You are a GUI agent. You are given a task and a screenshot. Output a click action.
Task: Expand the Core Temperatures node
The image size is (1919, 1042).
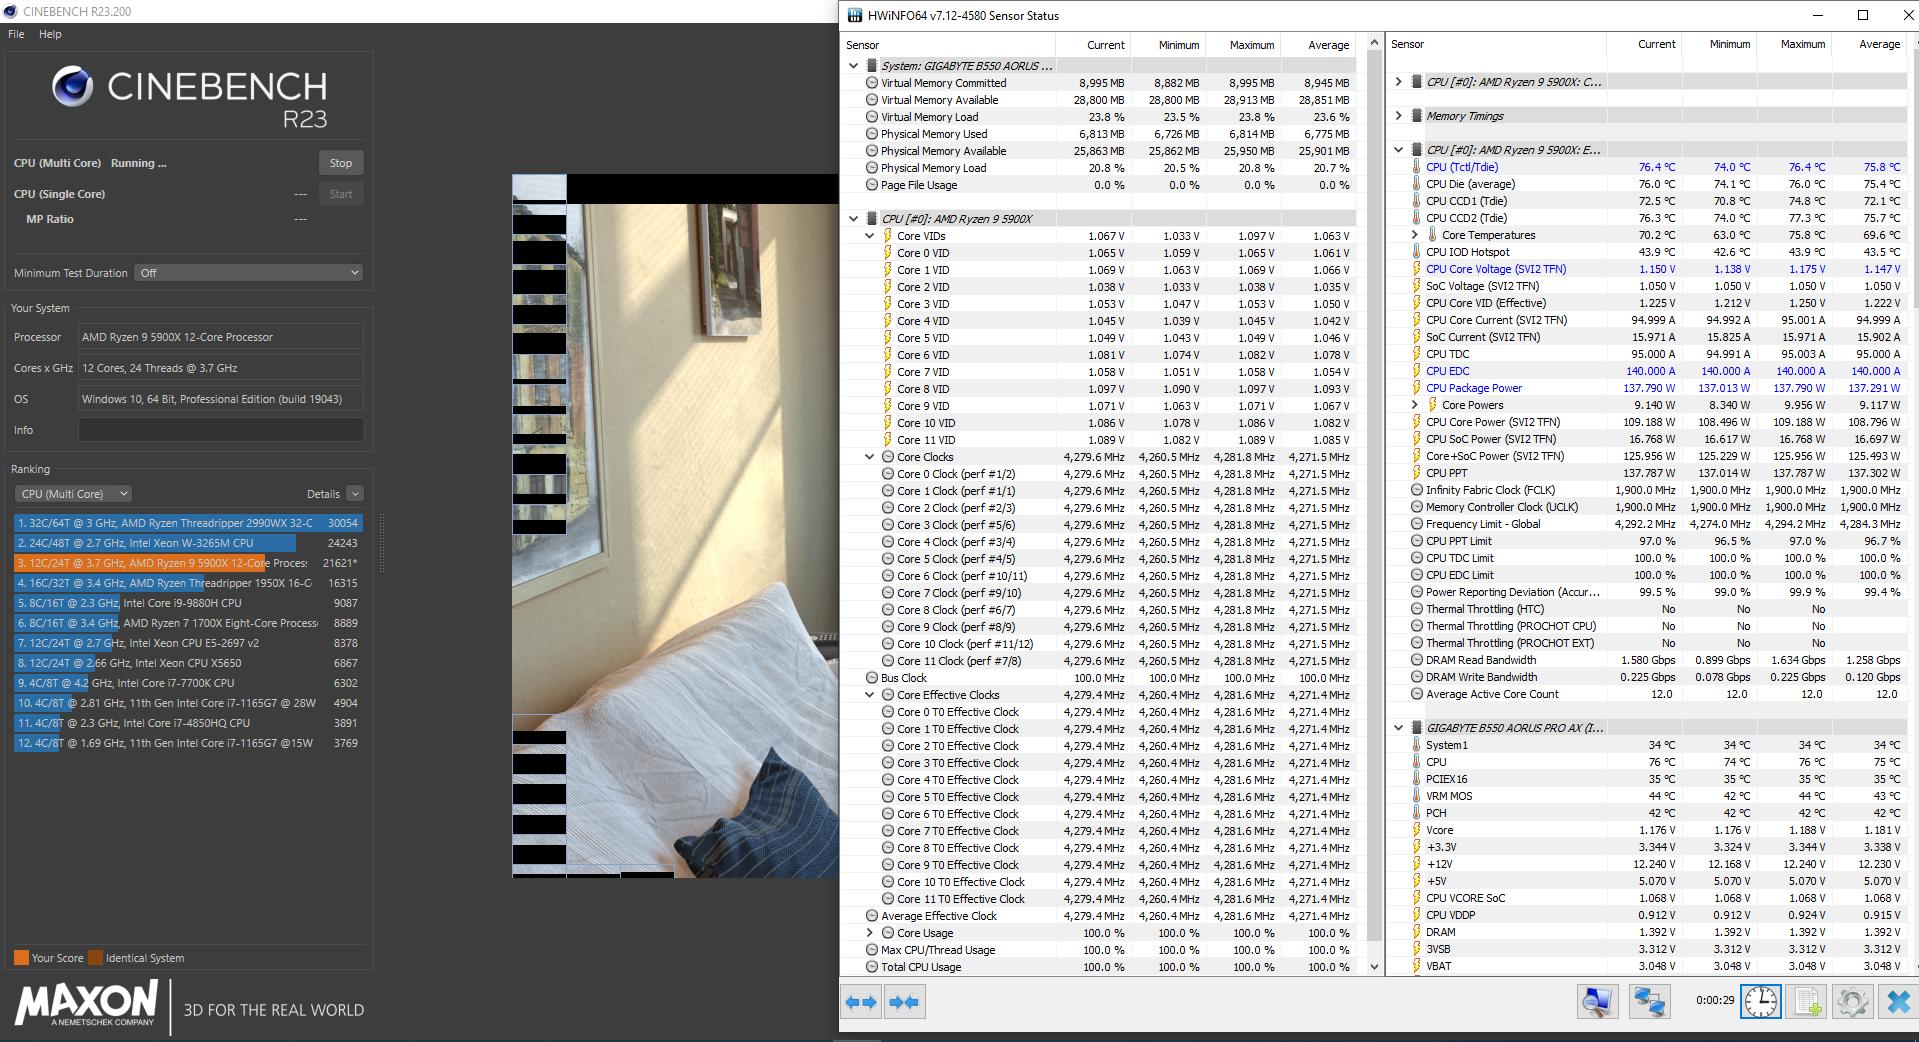(1414, 235)
